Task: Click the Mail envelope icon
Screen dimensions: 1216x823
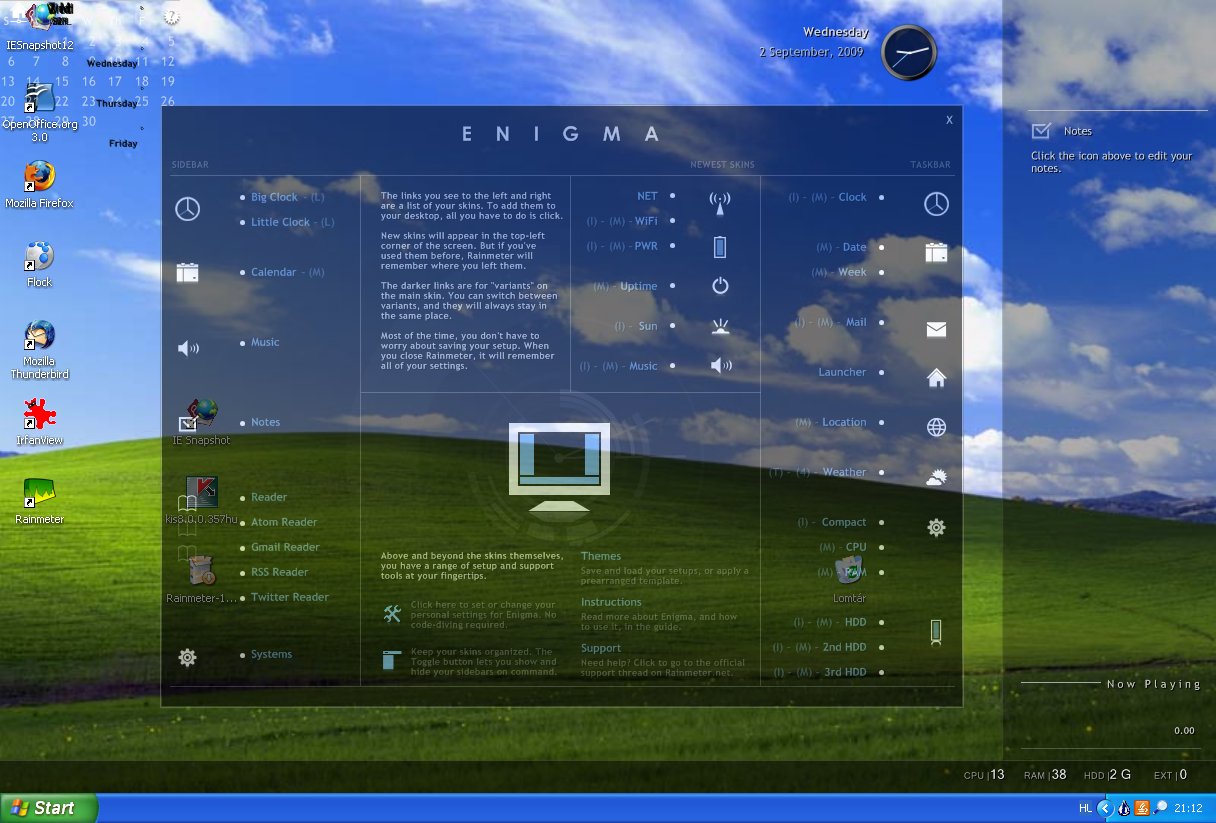Action: [x=936, y=330]
